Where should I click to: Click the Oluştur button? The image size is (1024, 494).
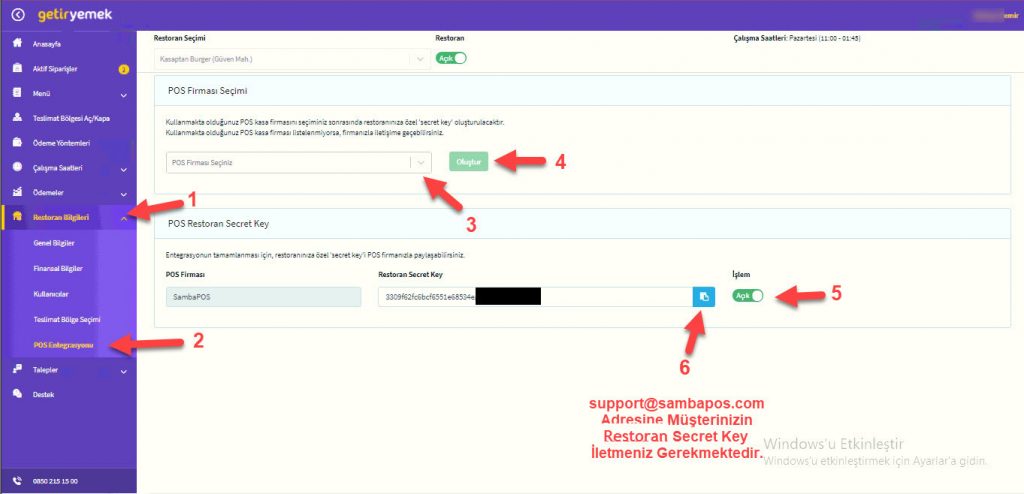pyautogui.click(x=469, y=162)
